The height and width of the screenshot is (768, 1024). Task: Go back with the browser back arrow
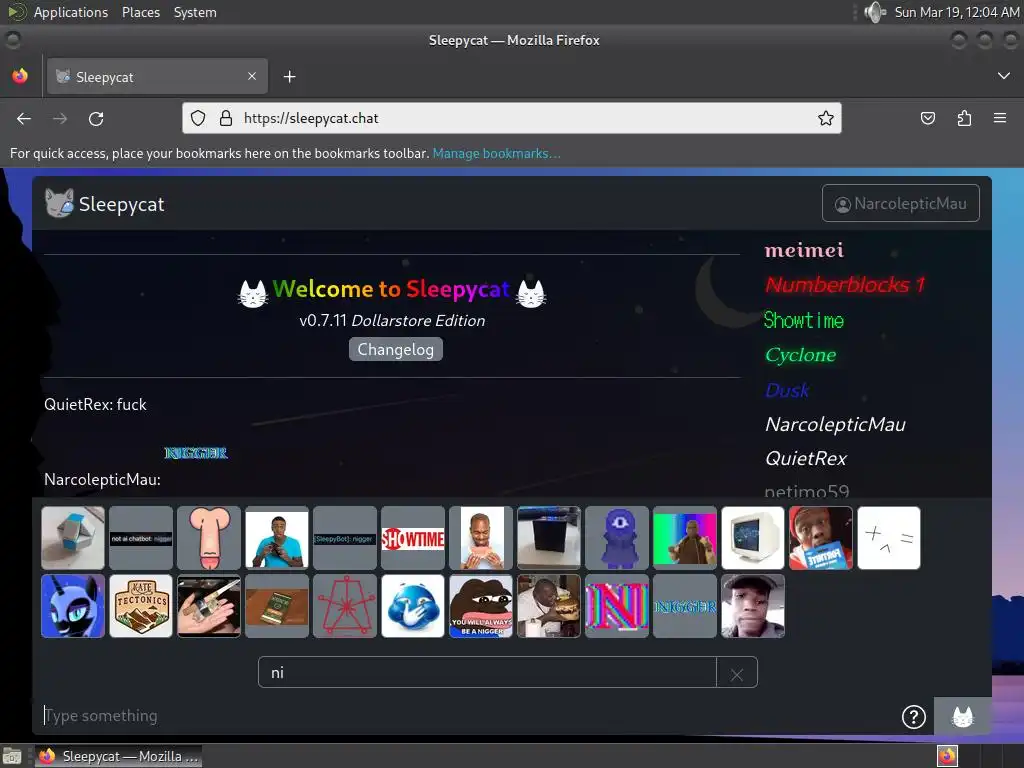click(x=24, y=118)
